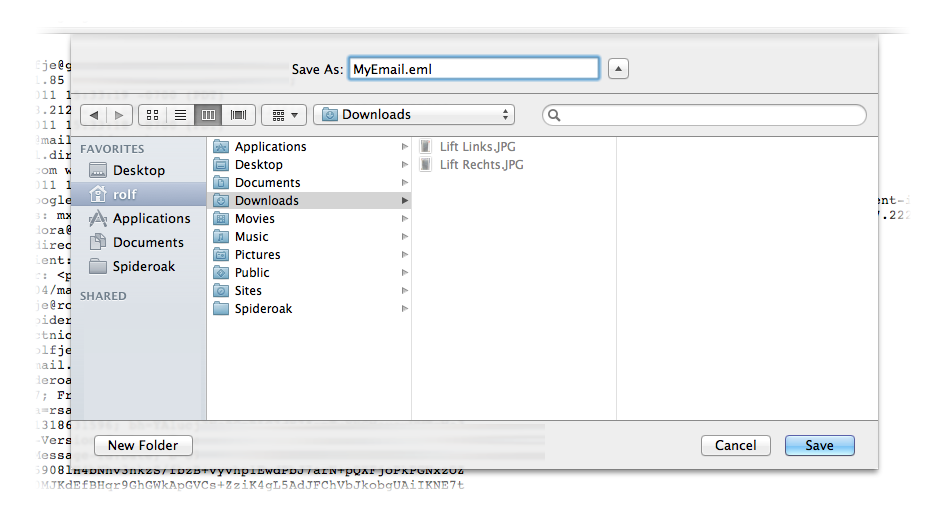Screen dimensions: 938x523
Task: Click the Save As filename field
Action: 473,69
